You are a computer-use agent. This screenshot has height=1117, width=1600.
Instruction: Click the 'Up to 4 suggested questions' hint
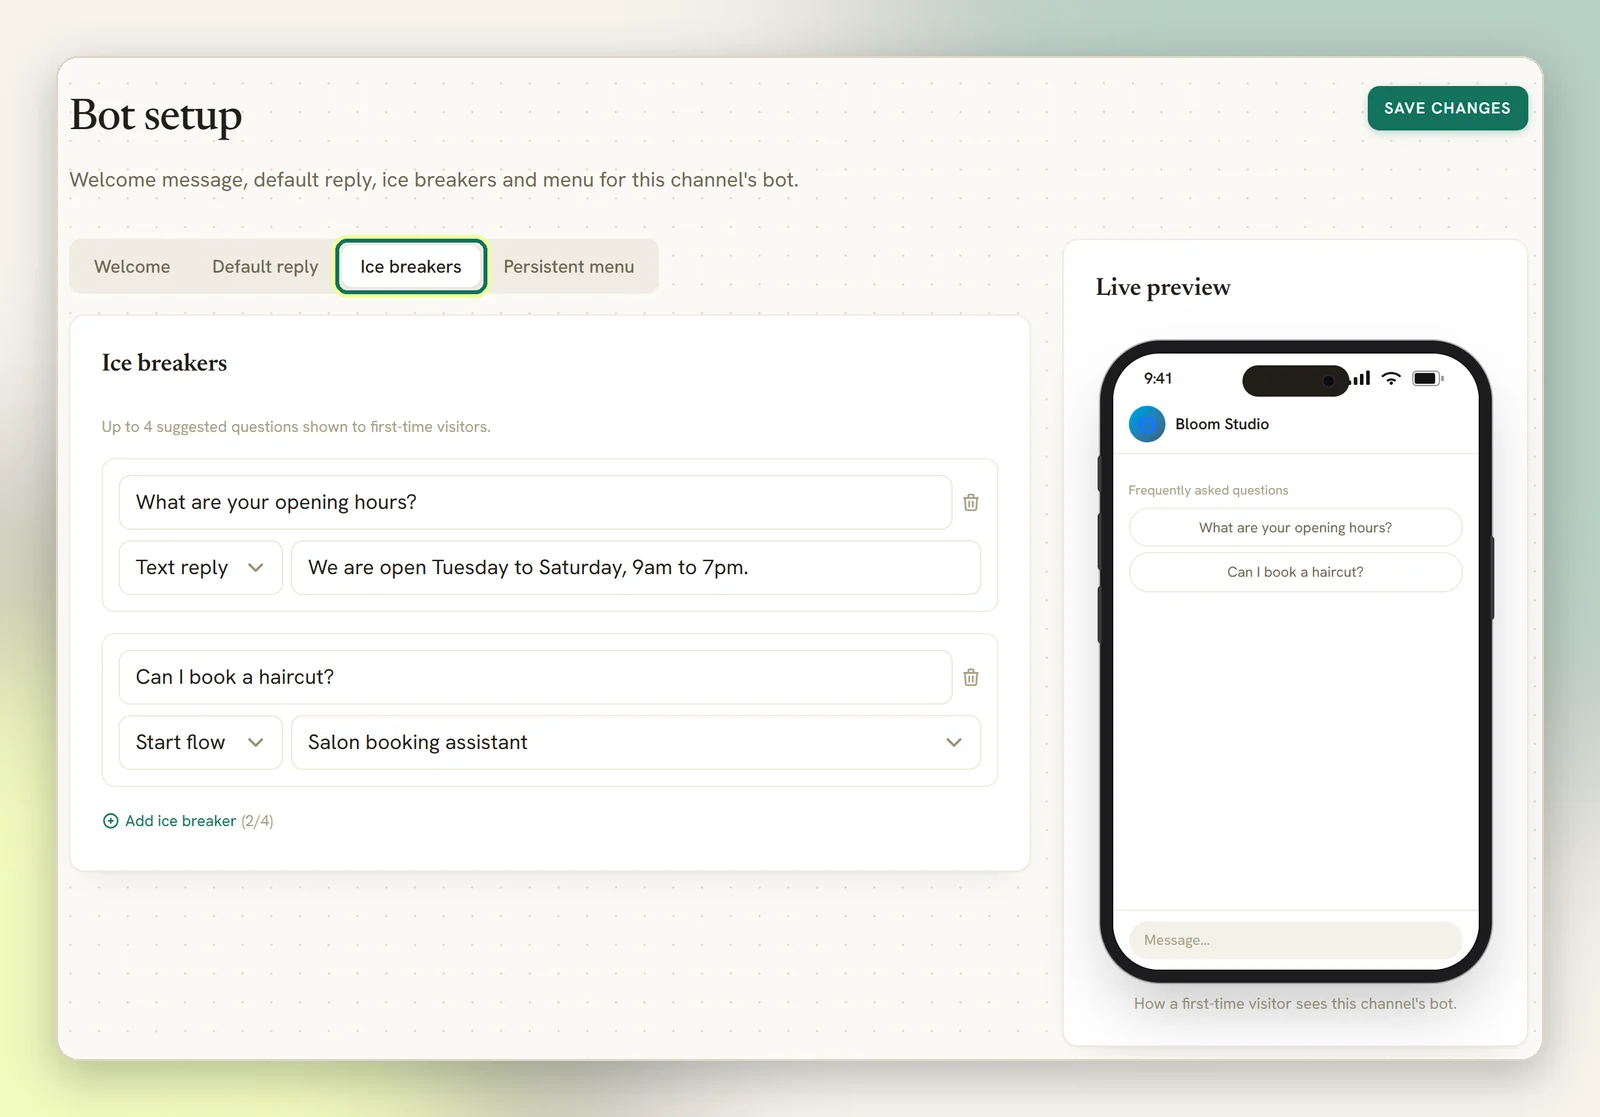[x=296, y=427]
